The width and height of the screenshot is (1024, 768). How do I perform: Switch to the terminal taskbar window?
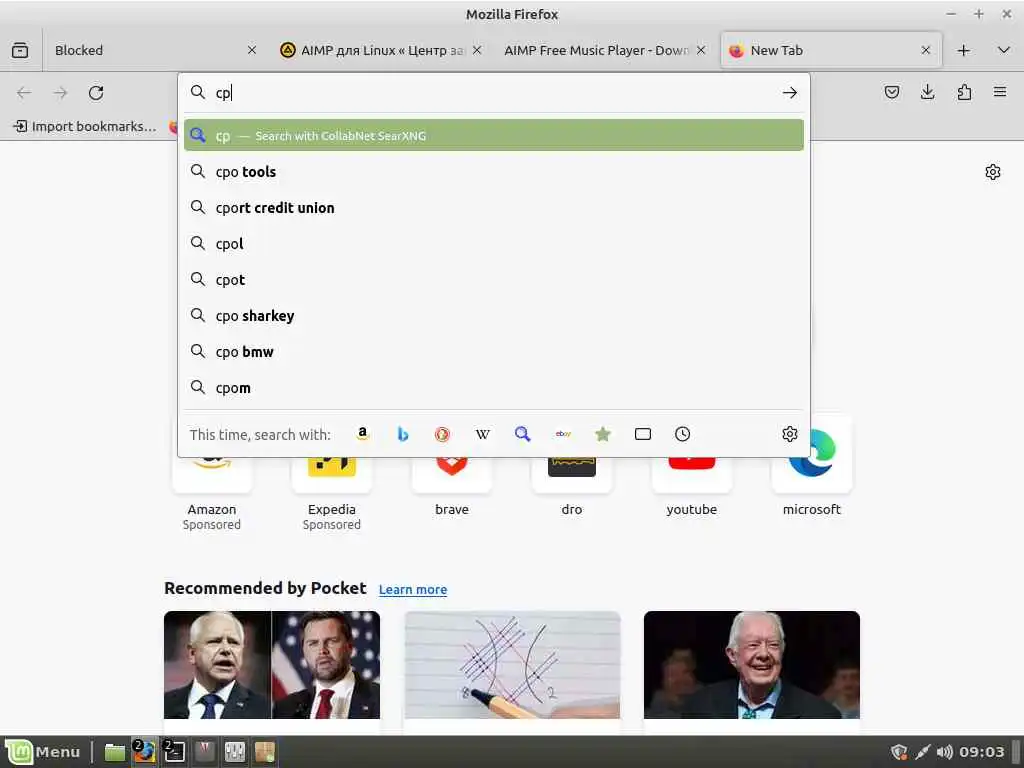pyautogui.click(x=174, y=752)
